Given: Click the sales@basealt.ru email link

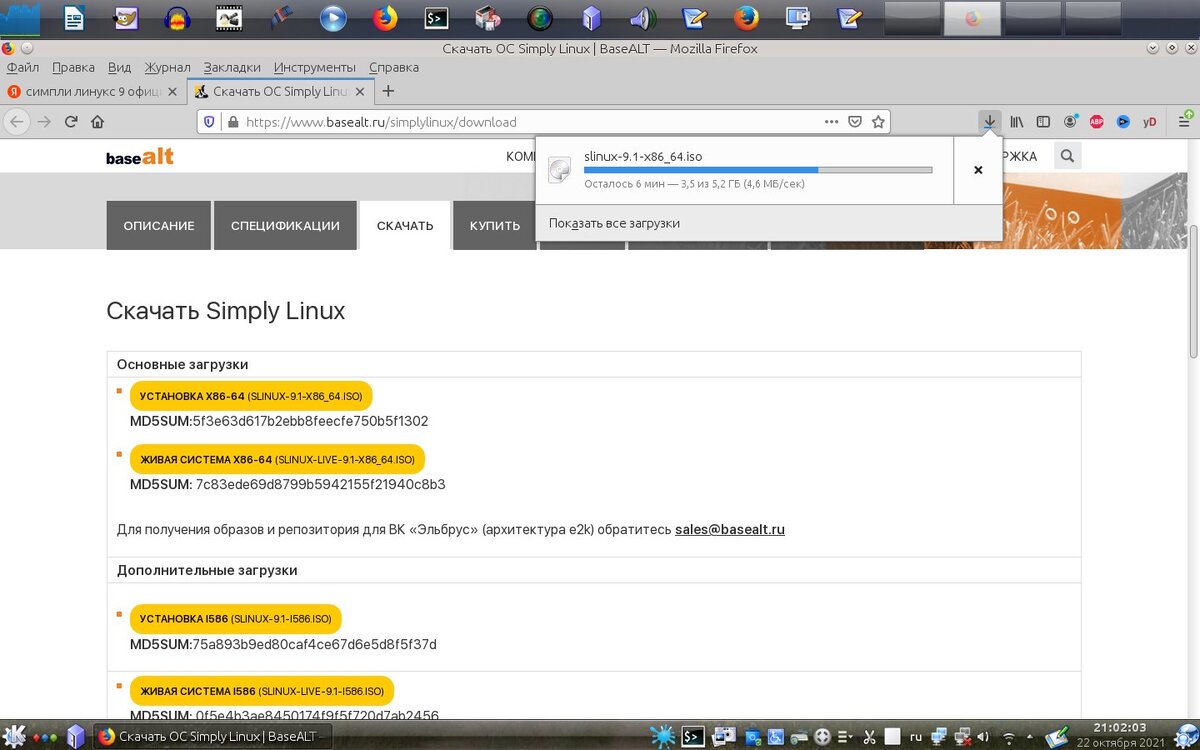Looking at the screenshot, I should (x=730, y=529).
